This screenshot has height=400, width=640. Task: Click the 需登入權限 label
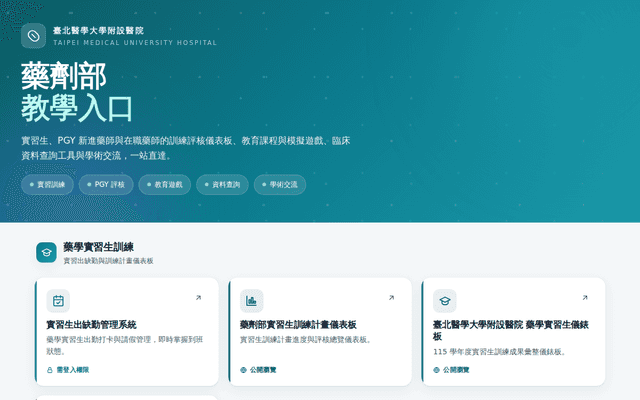coord(73,370)
